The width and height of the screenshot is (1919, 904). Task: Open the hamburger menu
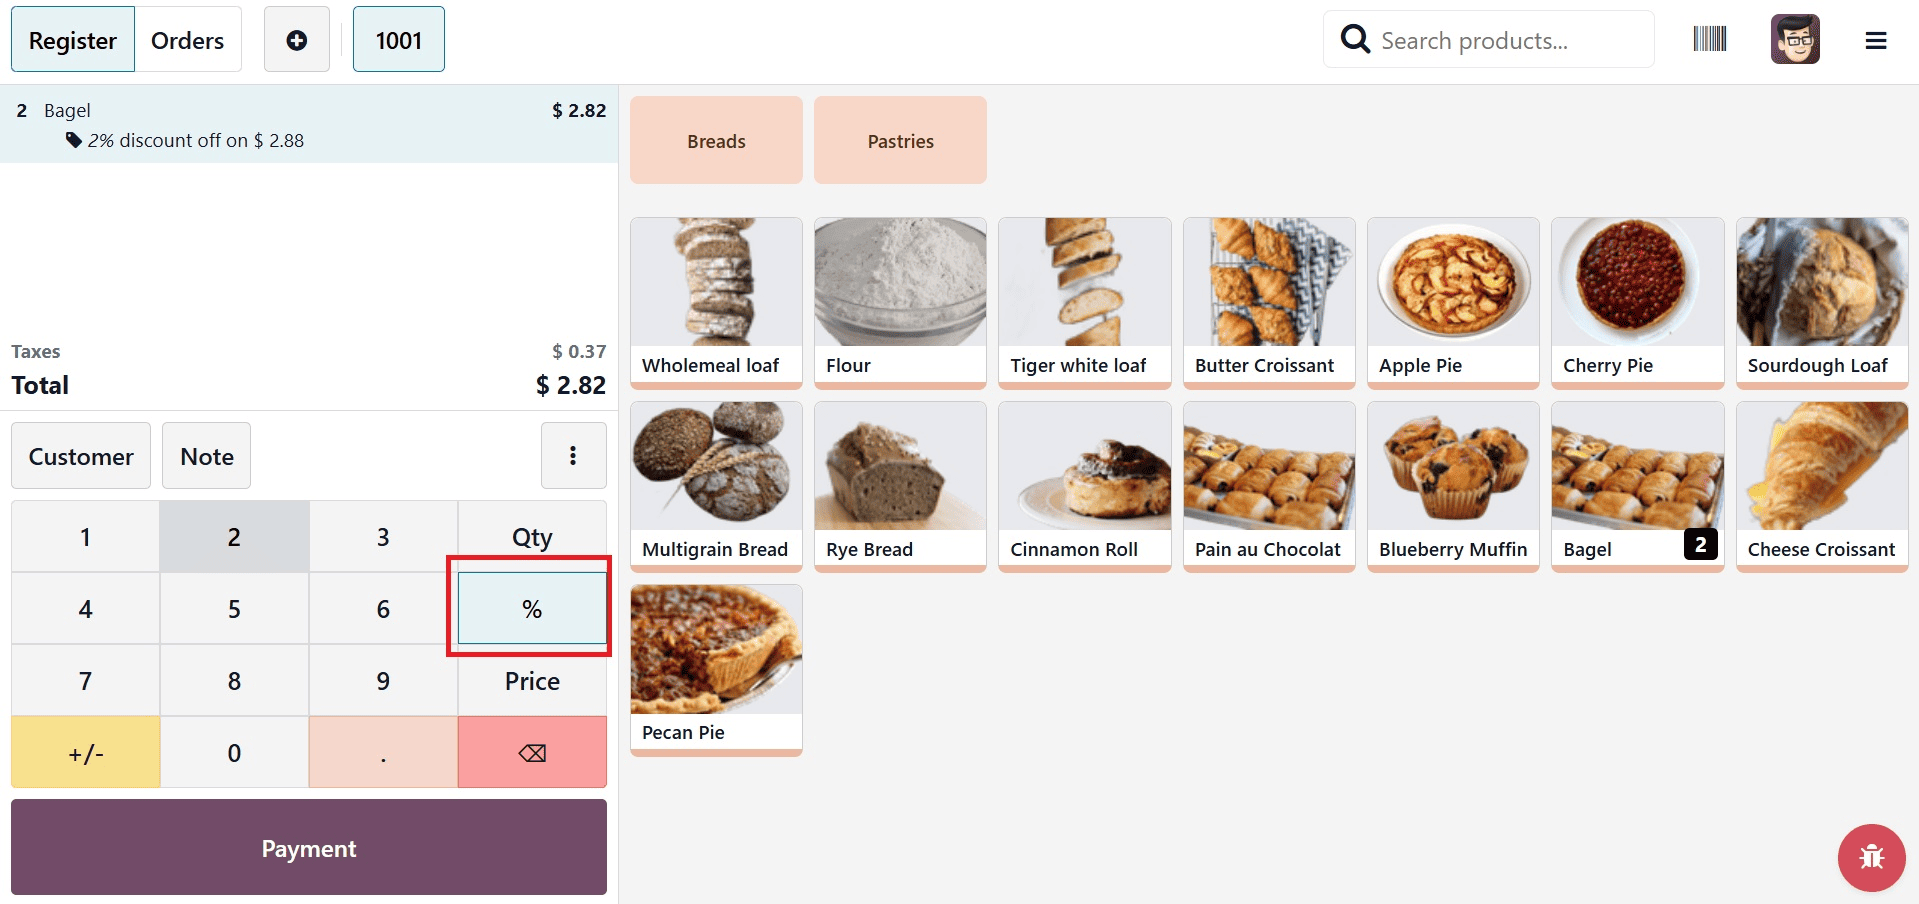[1876, 39]
